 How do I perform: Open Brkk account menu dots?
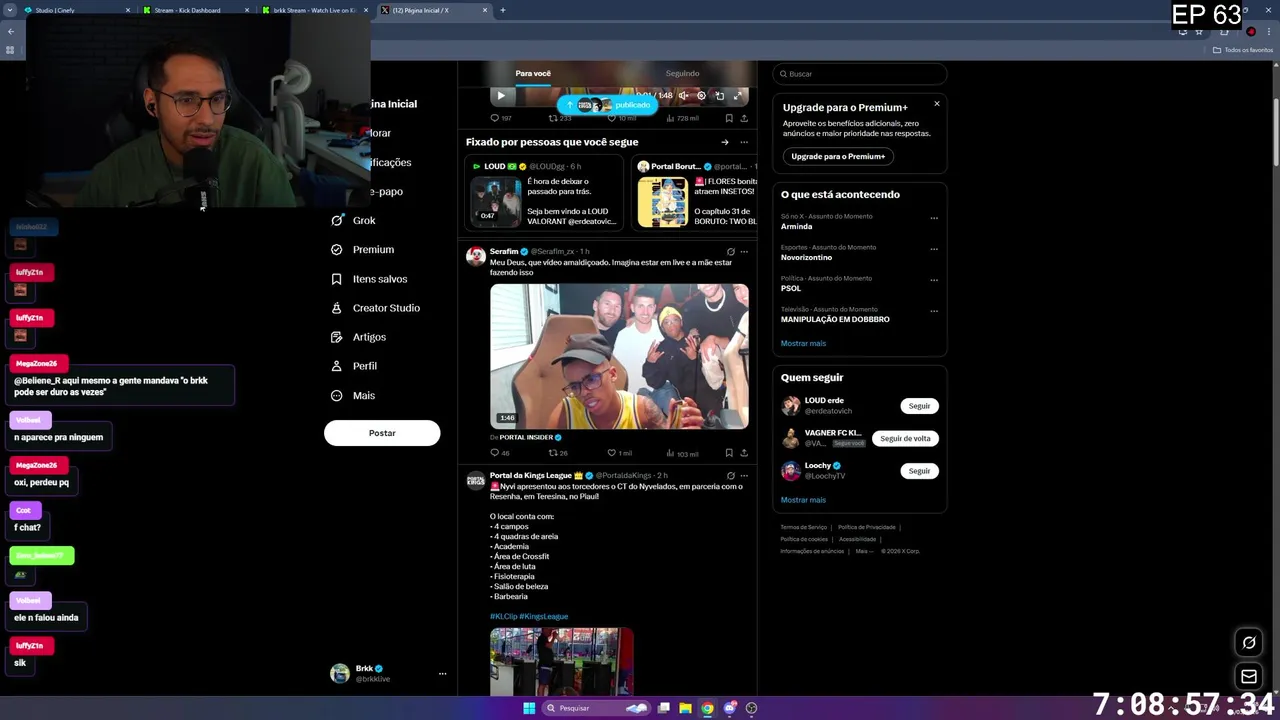[x=442, y=674]
